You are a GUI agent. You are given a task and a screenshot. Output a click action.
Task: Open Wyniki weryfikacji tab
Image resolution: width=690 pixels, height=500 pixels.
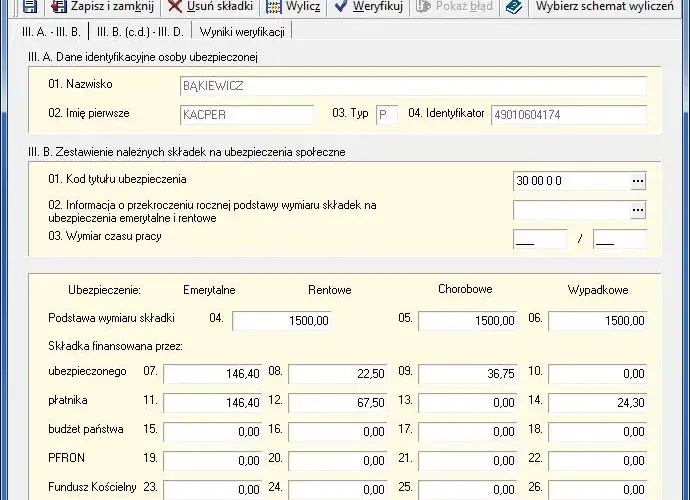(242, 32)
